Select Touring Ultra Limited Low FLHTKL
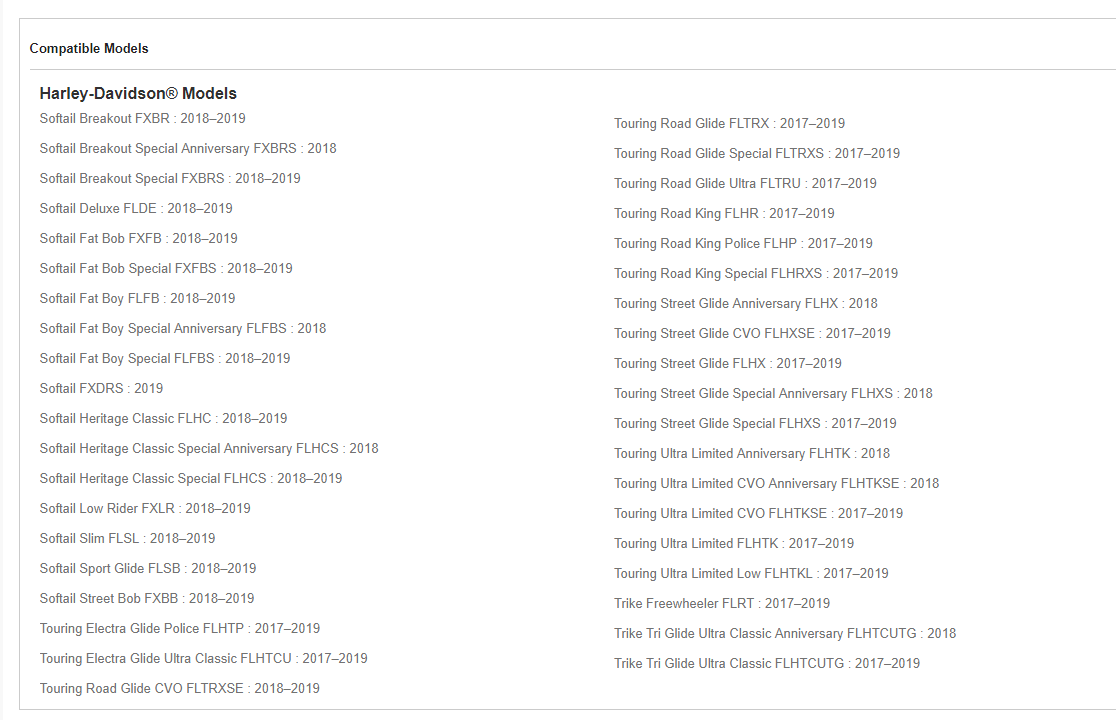 751,573
